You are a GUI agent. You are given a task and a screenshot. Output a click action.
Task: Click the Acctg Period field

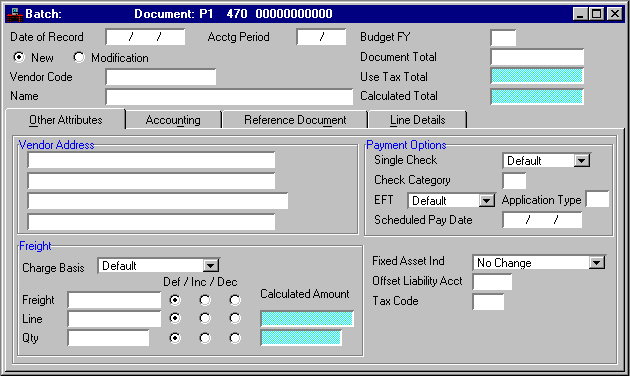(x=321, y=37)
